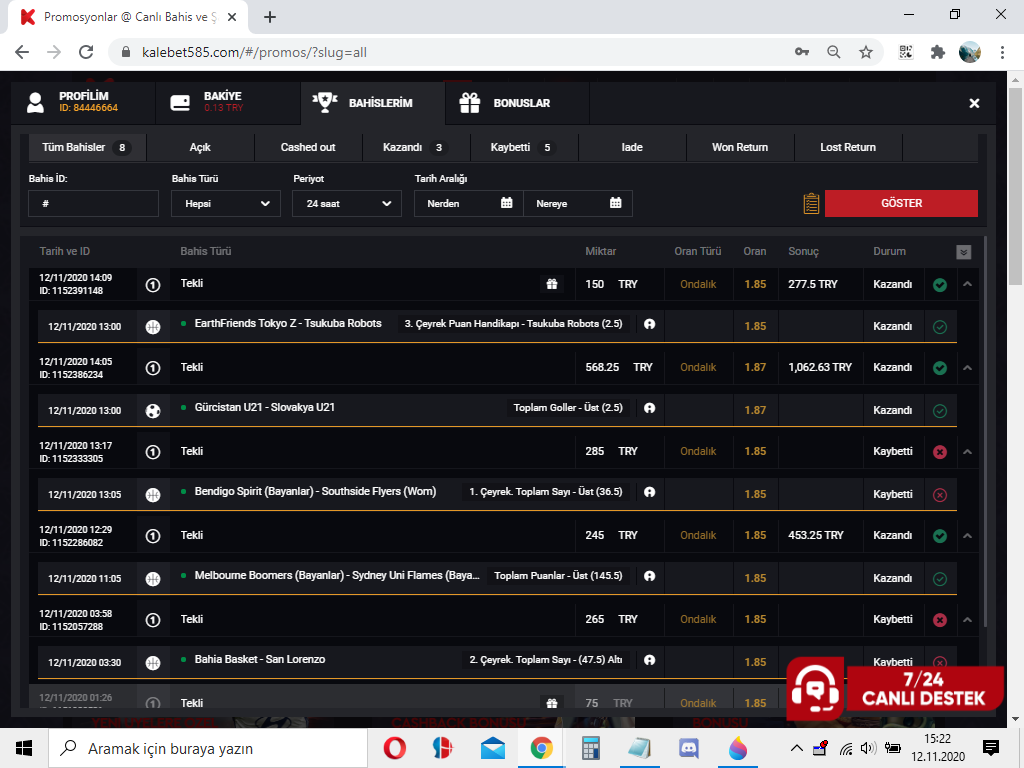Open the Periyot 24 saat dropdown
1024x768 pixels.
(347, 203)
